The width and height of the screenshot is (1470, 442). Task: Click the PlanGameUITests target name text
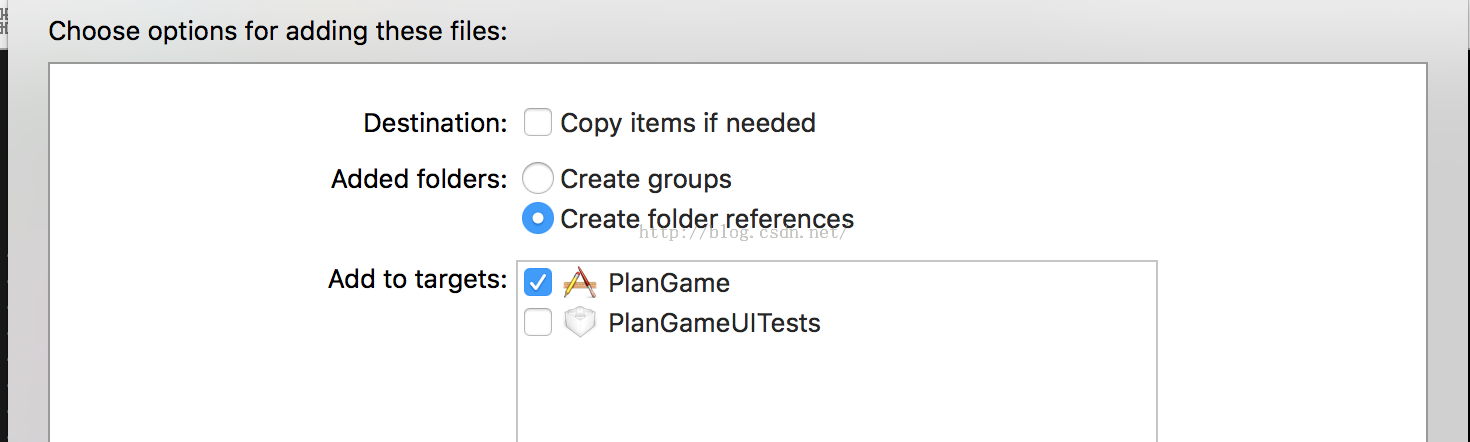[x=714, y=323]
